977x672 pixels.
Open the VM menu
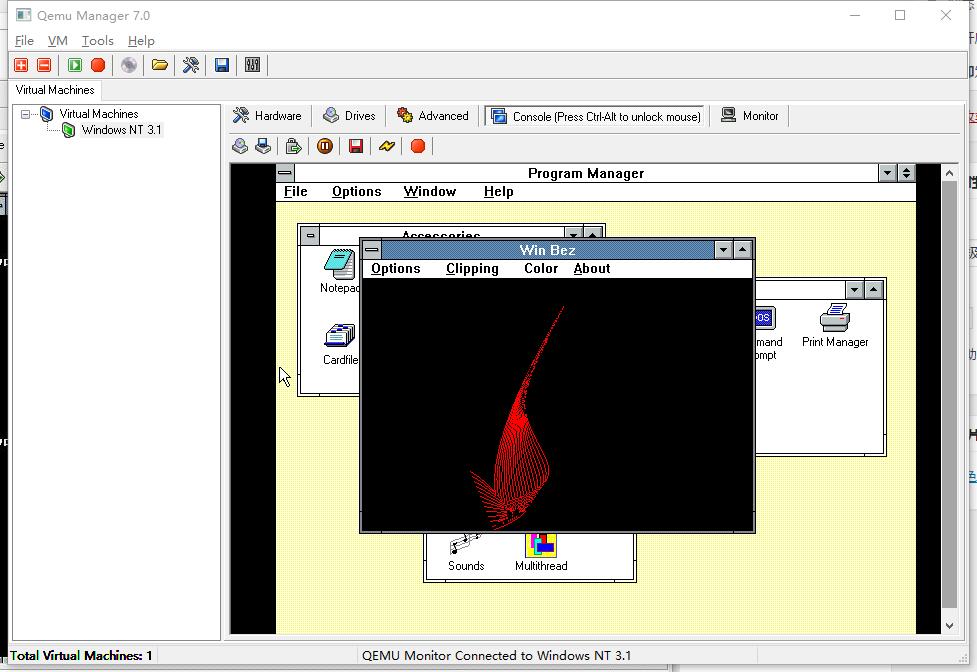point(57,40)
